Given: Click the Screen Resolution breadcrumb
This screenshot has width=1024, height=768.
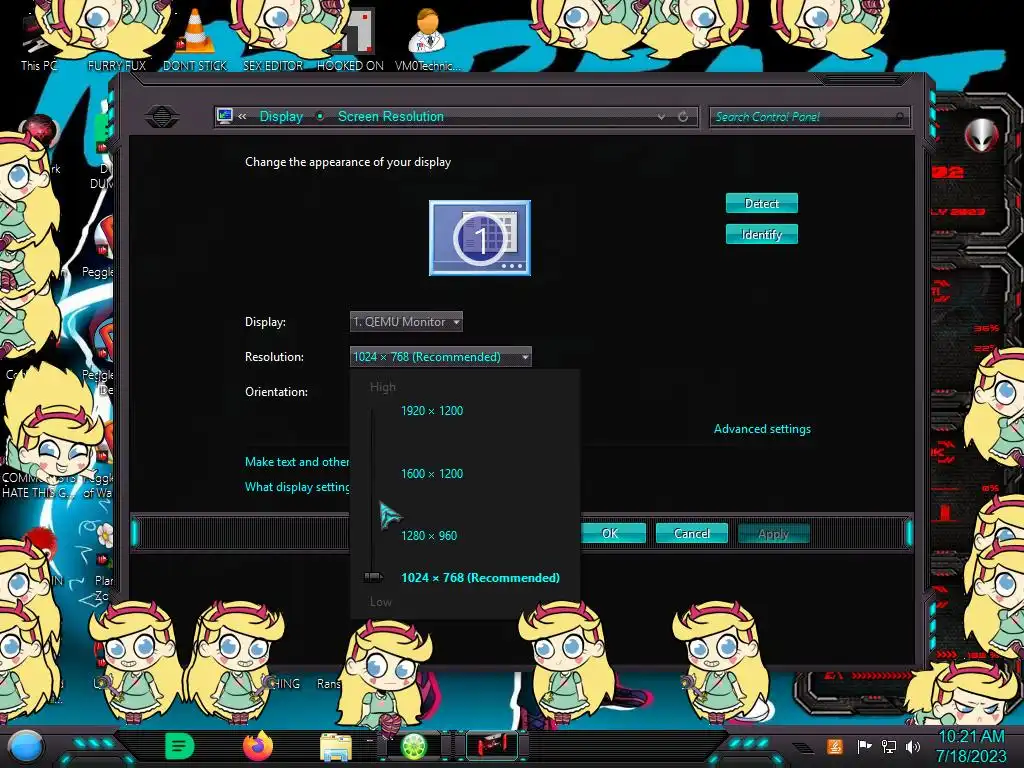Looking at the screenshot, I should point(391,116).
